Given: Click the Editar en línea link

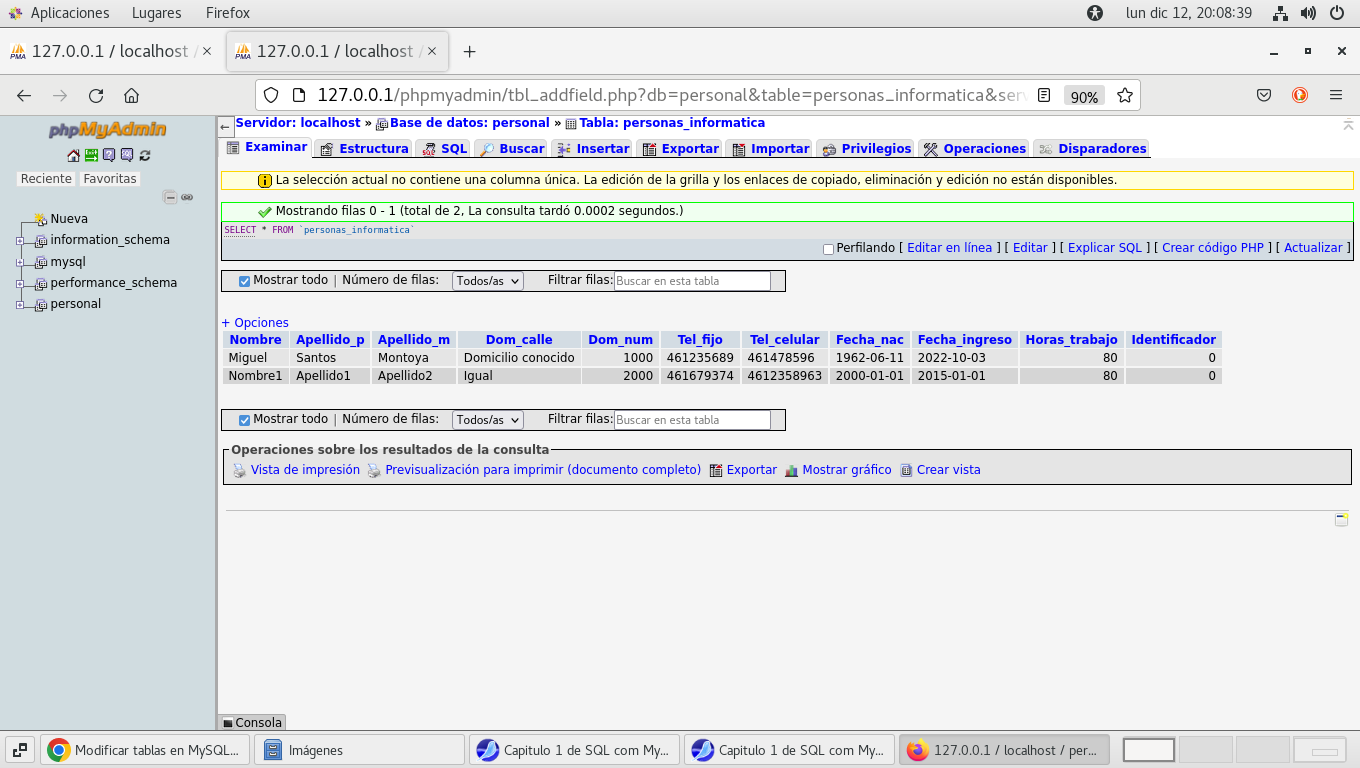Looking at the screenshot, I should [949, 248].
